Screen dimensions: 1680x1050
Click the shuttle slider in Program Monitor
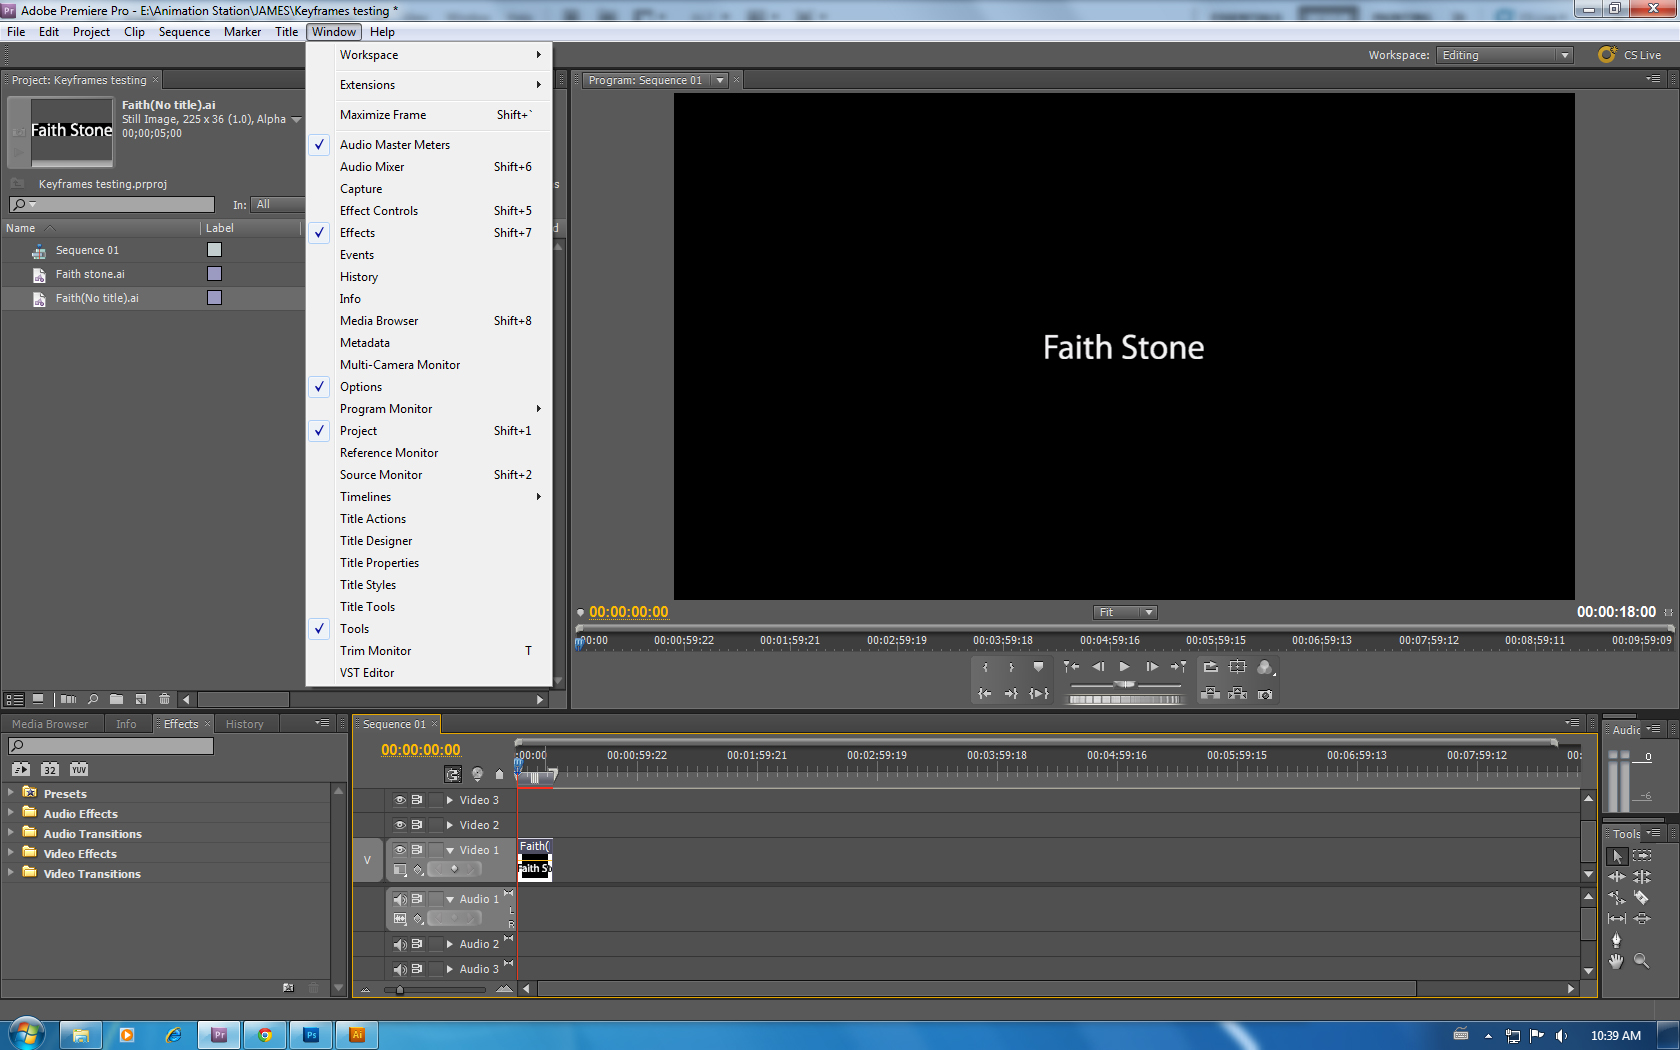tap(1125, 685)
